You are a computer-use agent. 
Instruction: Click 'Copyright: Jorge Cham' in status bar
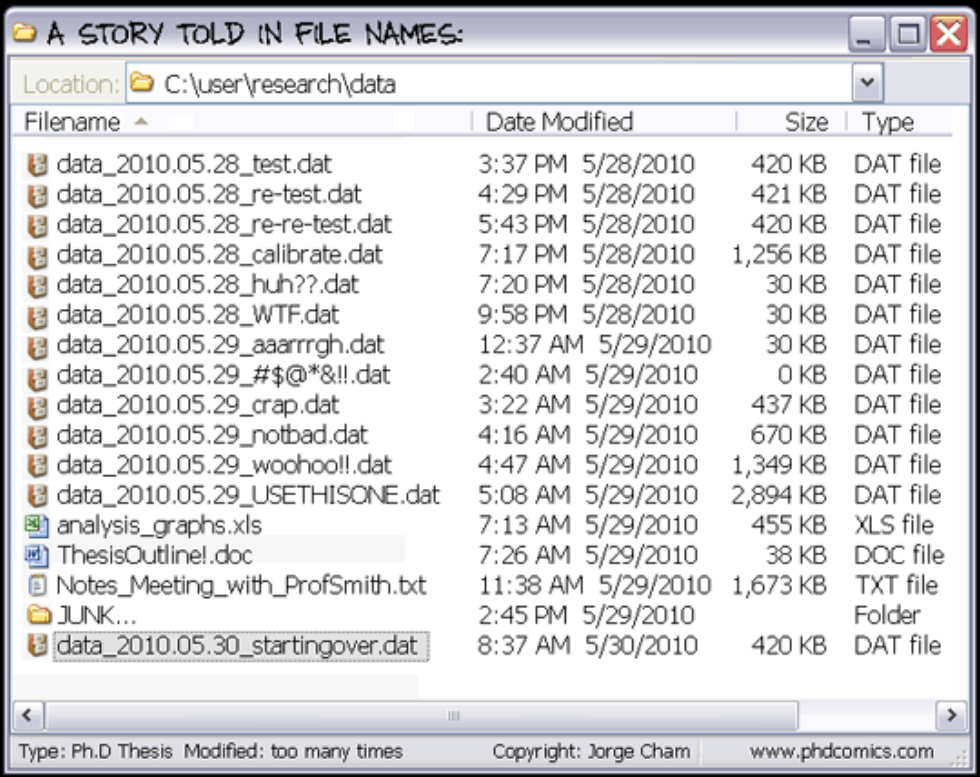[x=591, y=751]
